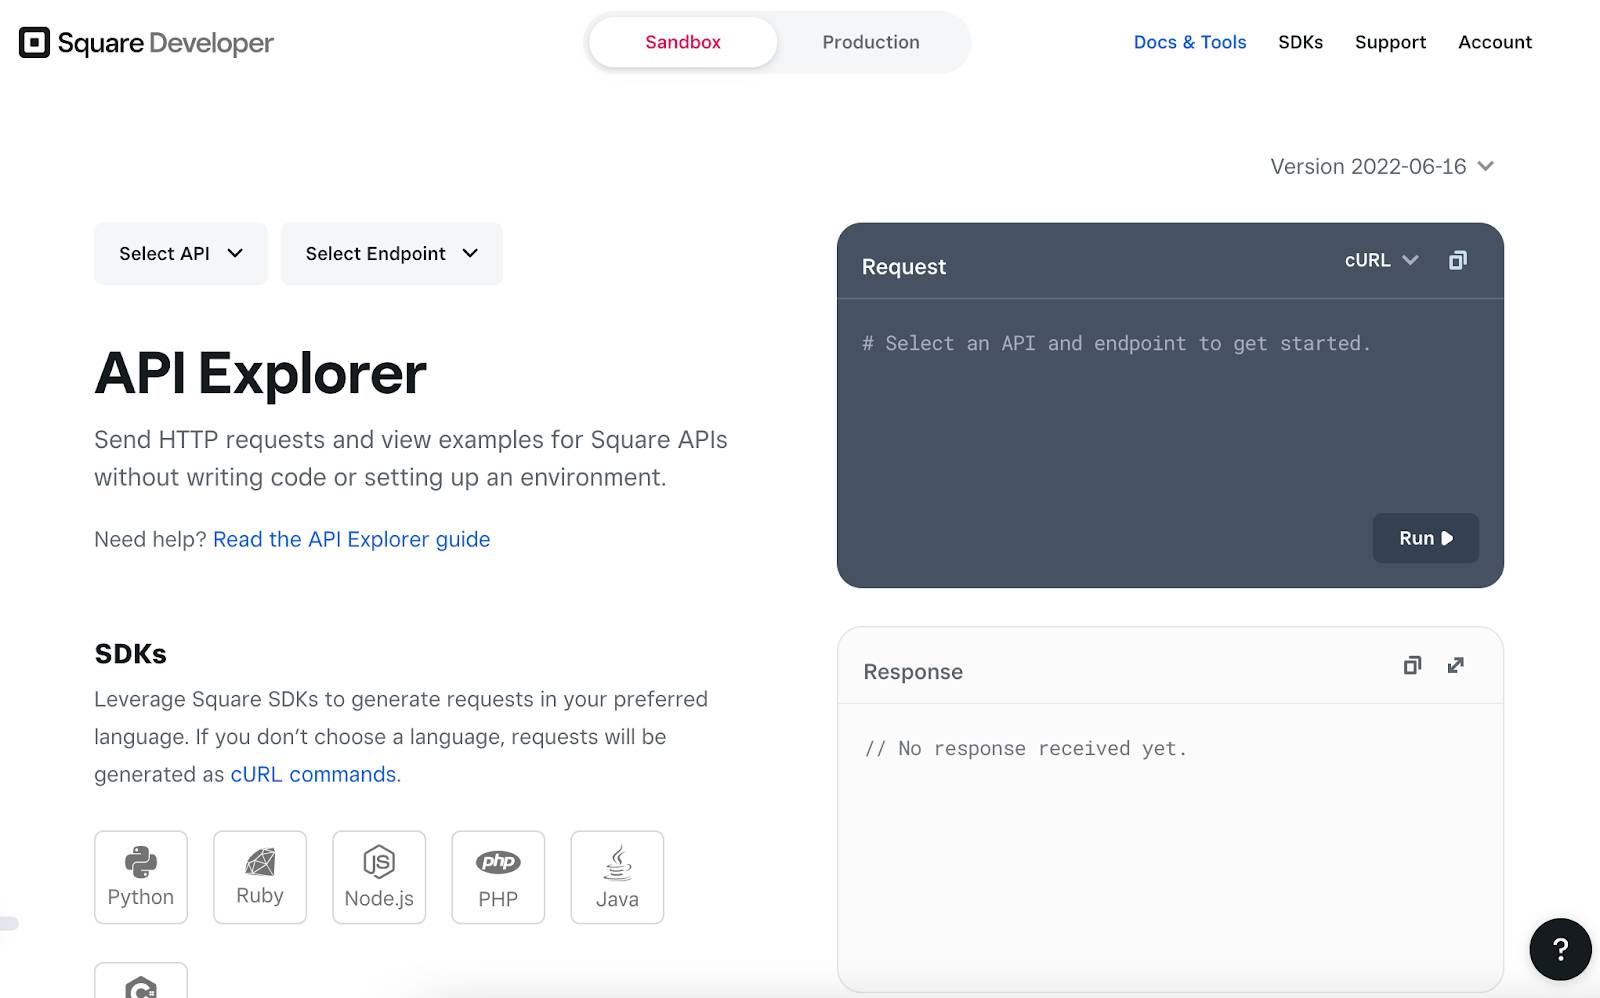Screen dimensions: 1600x998
Task: Open the Support menu item
Action: (x=1390, y=42)
